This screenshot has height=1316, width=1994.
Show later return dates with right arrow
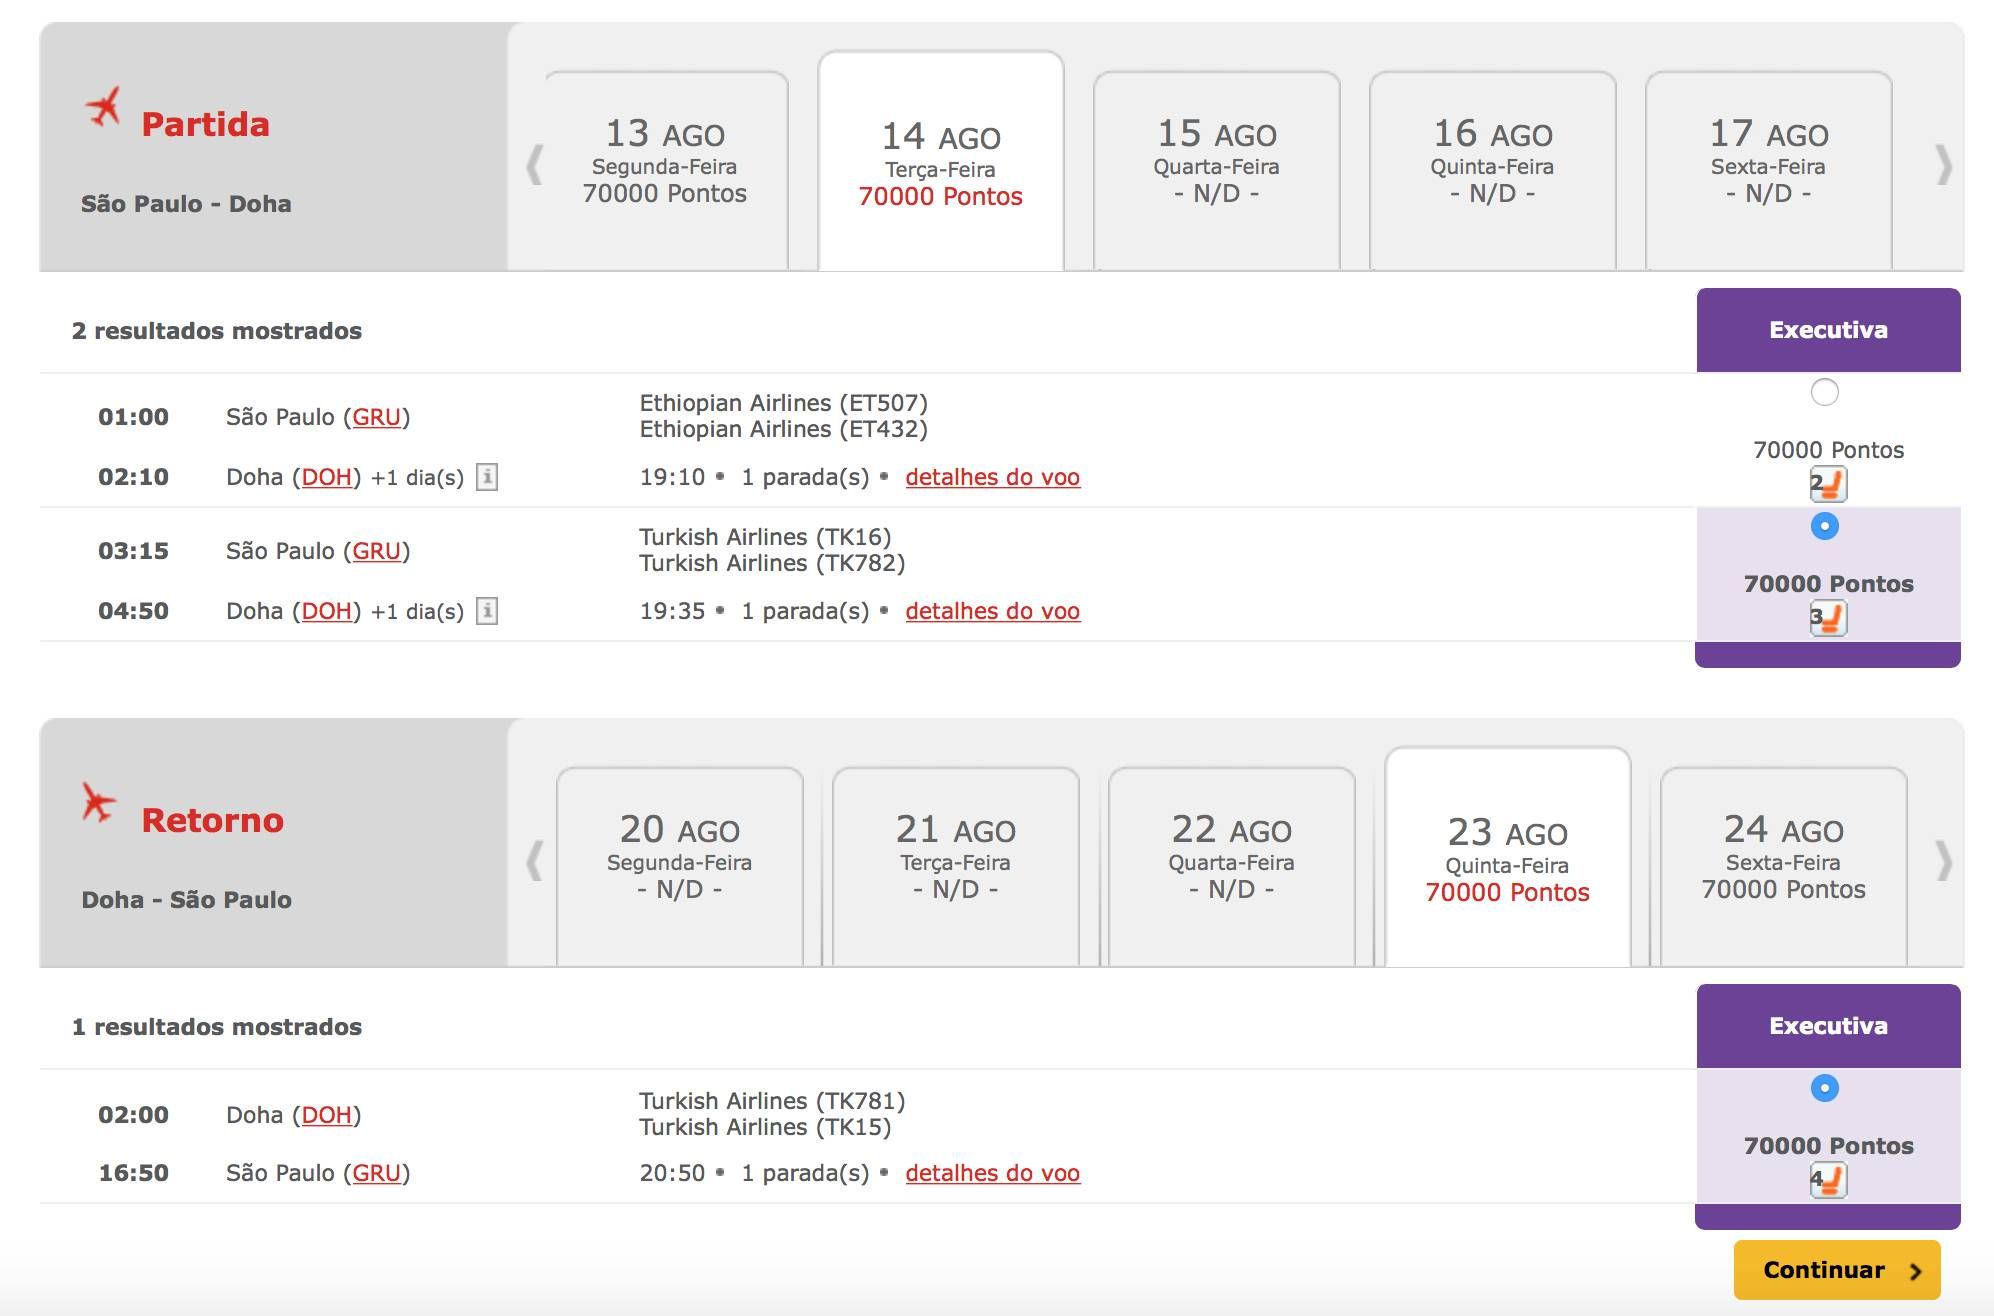1943,861
